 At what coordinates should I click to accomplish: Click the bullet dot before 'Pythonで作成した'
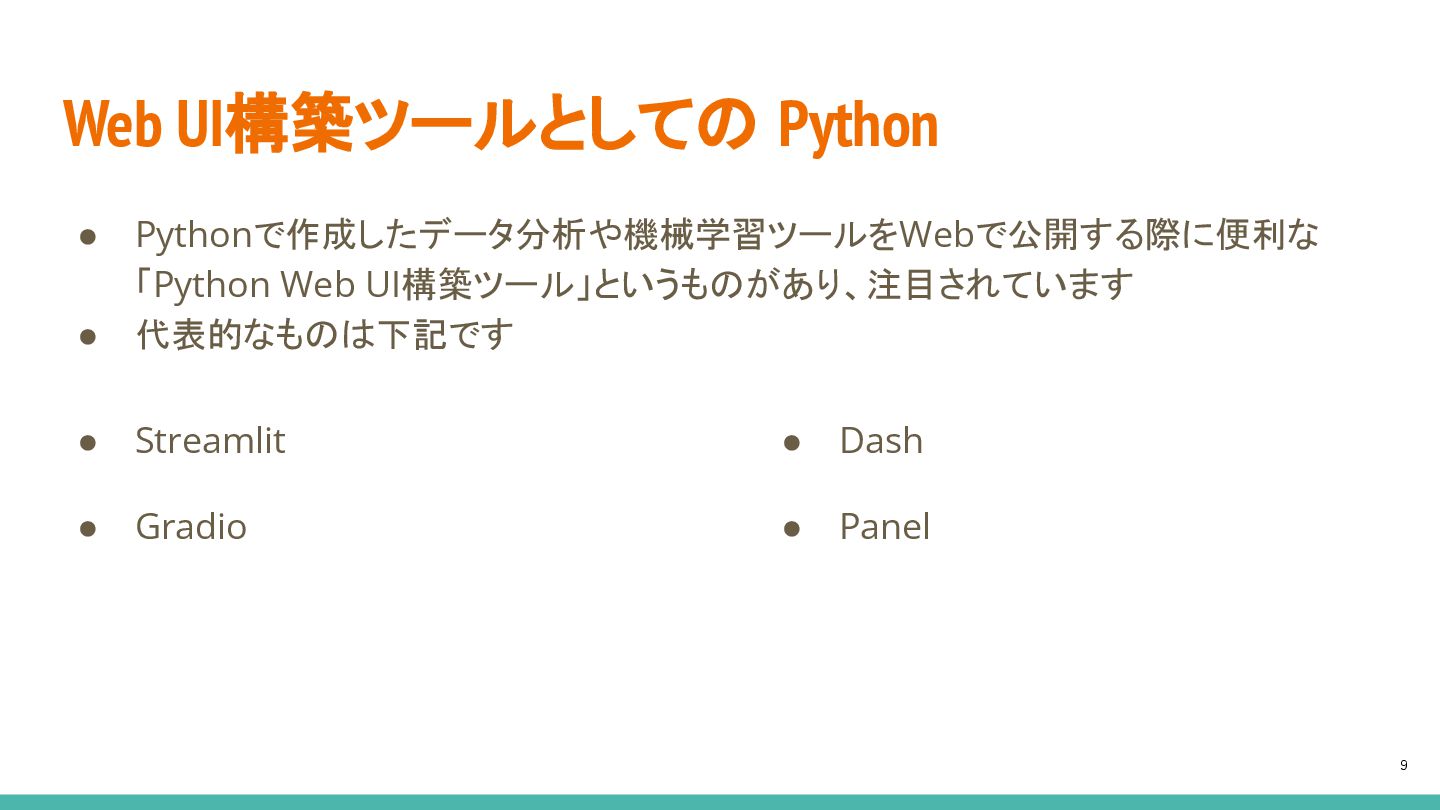tap(87, 236)
